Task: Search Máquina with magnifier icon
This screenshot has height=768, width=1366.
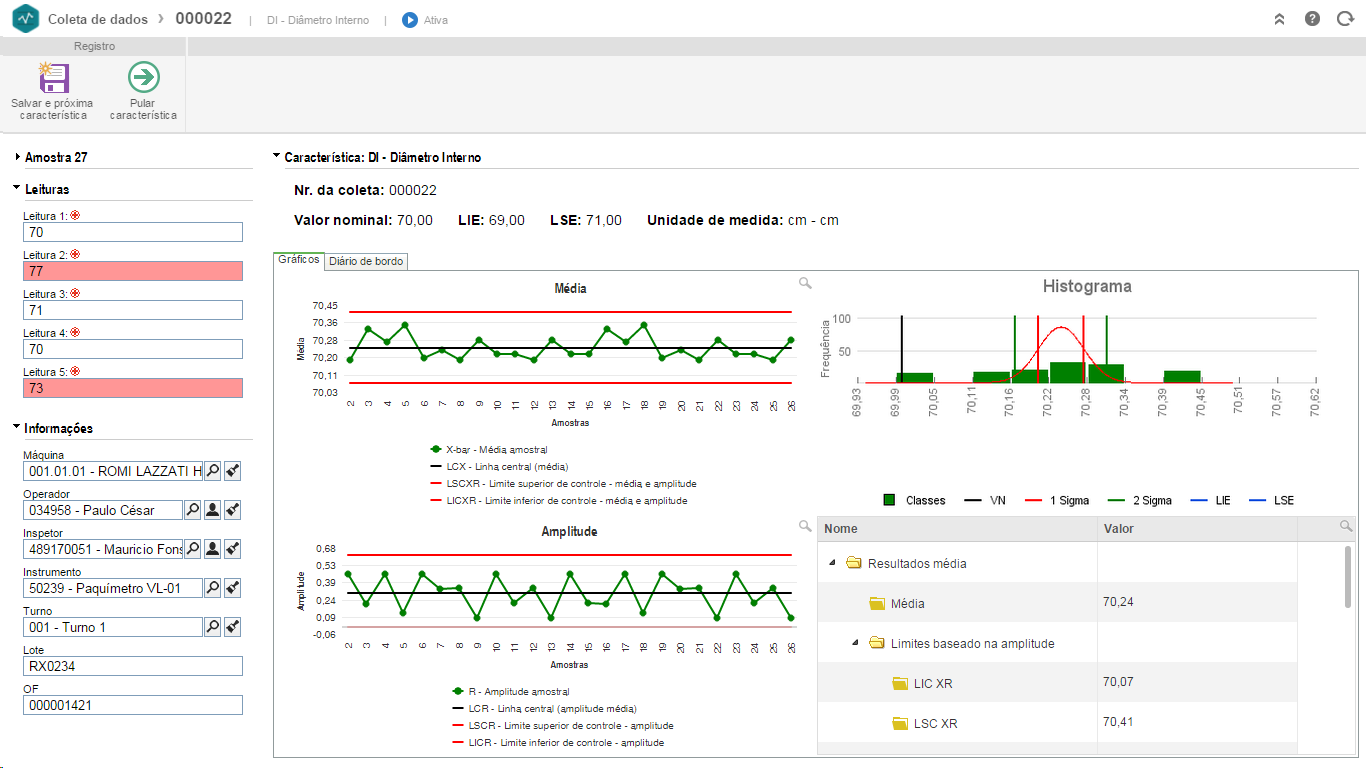Action: click(x=212, y=471)
